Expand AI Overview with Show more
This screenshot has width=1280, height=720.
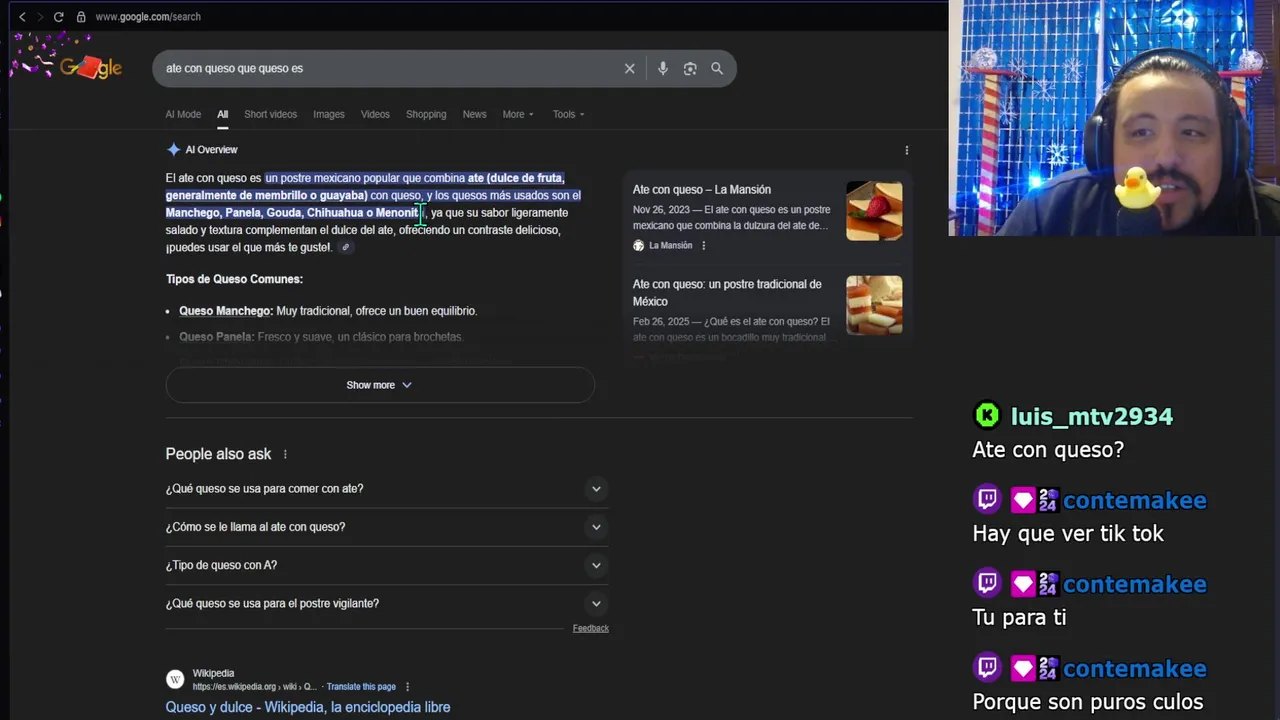pyautogui.click(x=380, y=385)
